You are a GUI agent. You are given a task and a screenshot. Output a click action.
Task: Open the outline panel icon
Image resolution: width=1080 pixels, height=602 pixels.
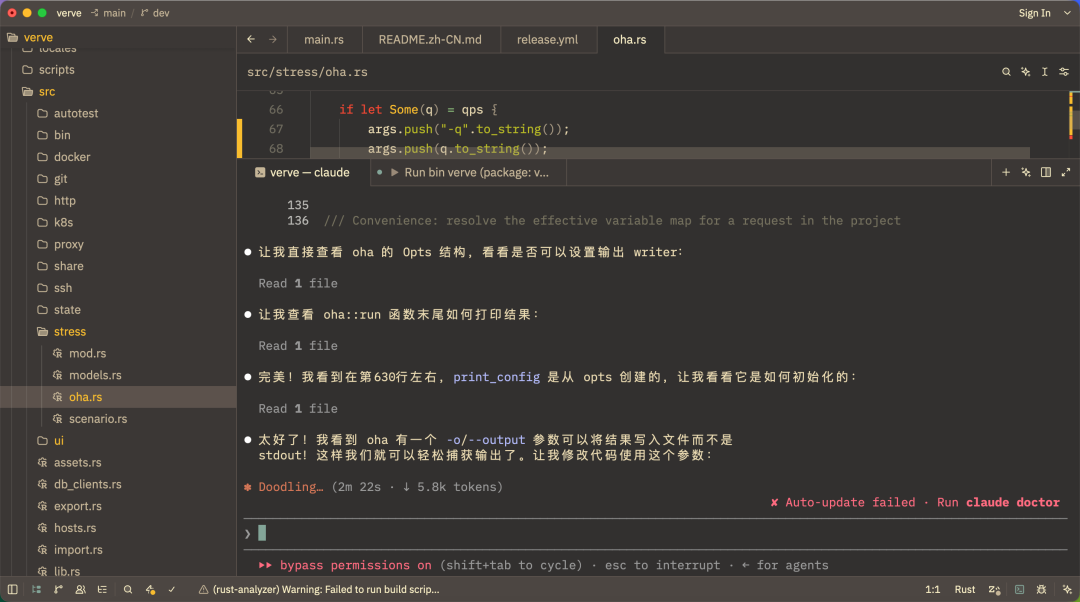pos(103,590)
